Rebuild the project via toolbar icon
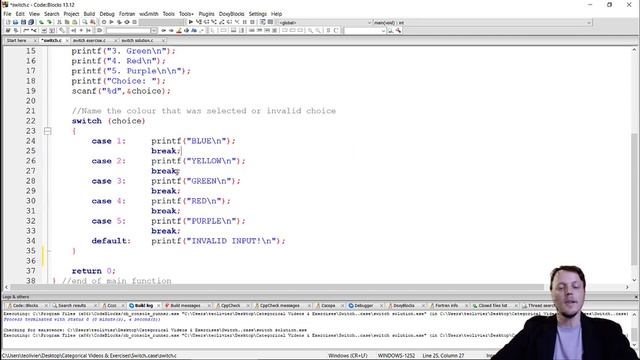The image size is (640, 360). point(127,22)
